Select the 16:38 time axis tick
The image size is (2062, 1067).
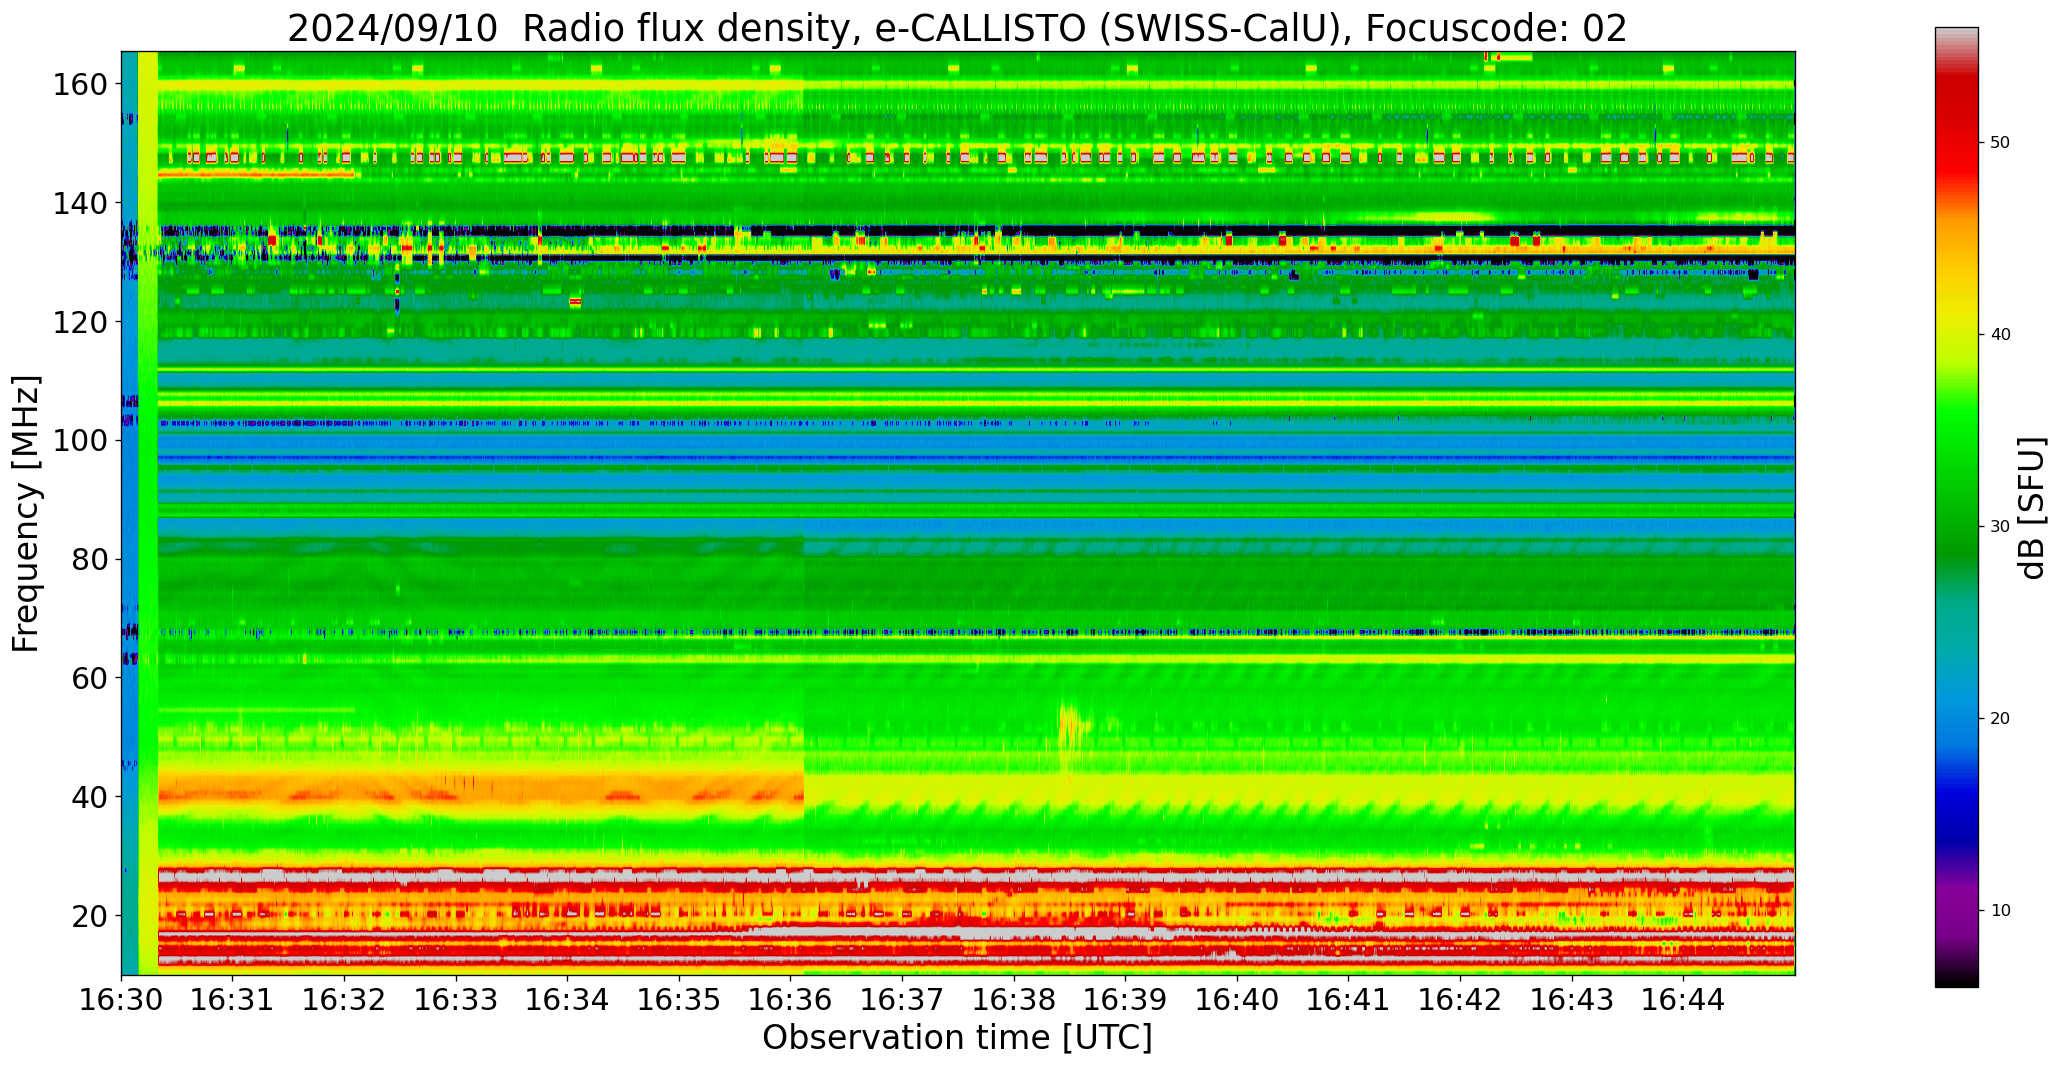(1014, 1000)
